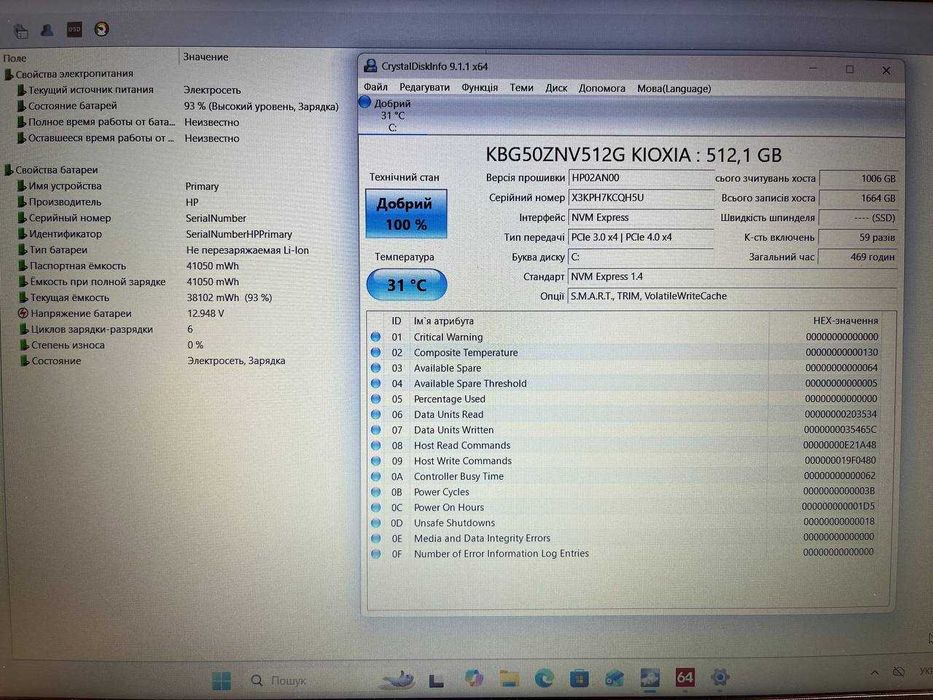Viewport: 933px width, 700px height.
Task: Click the Добрий 100 % health status button
Action: click(406, 214)
